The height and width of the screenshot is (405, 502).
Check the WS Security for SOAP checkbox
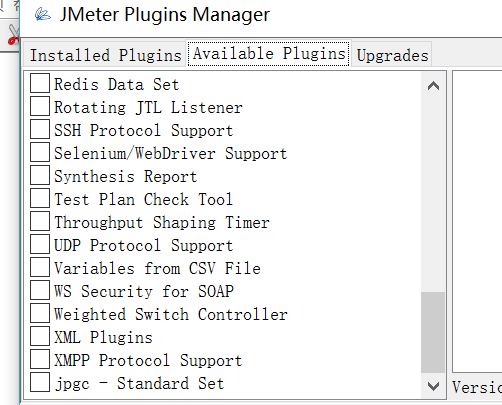[40, 290]
